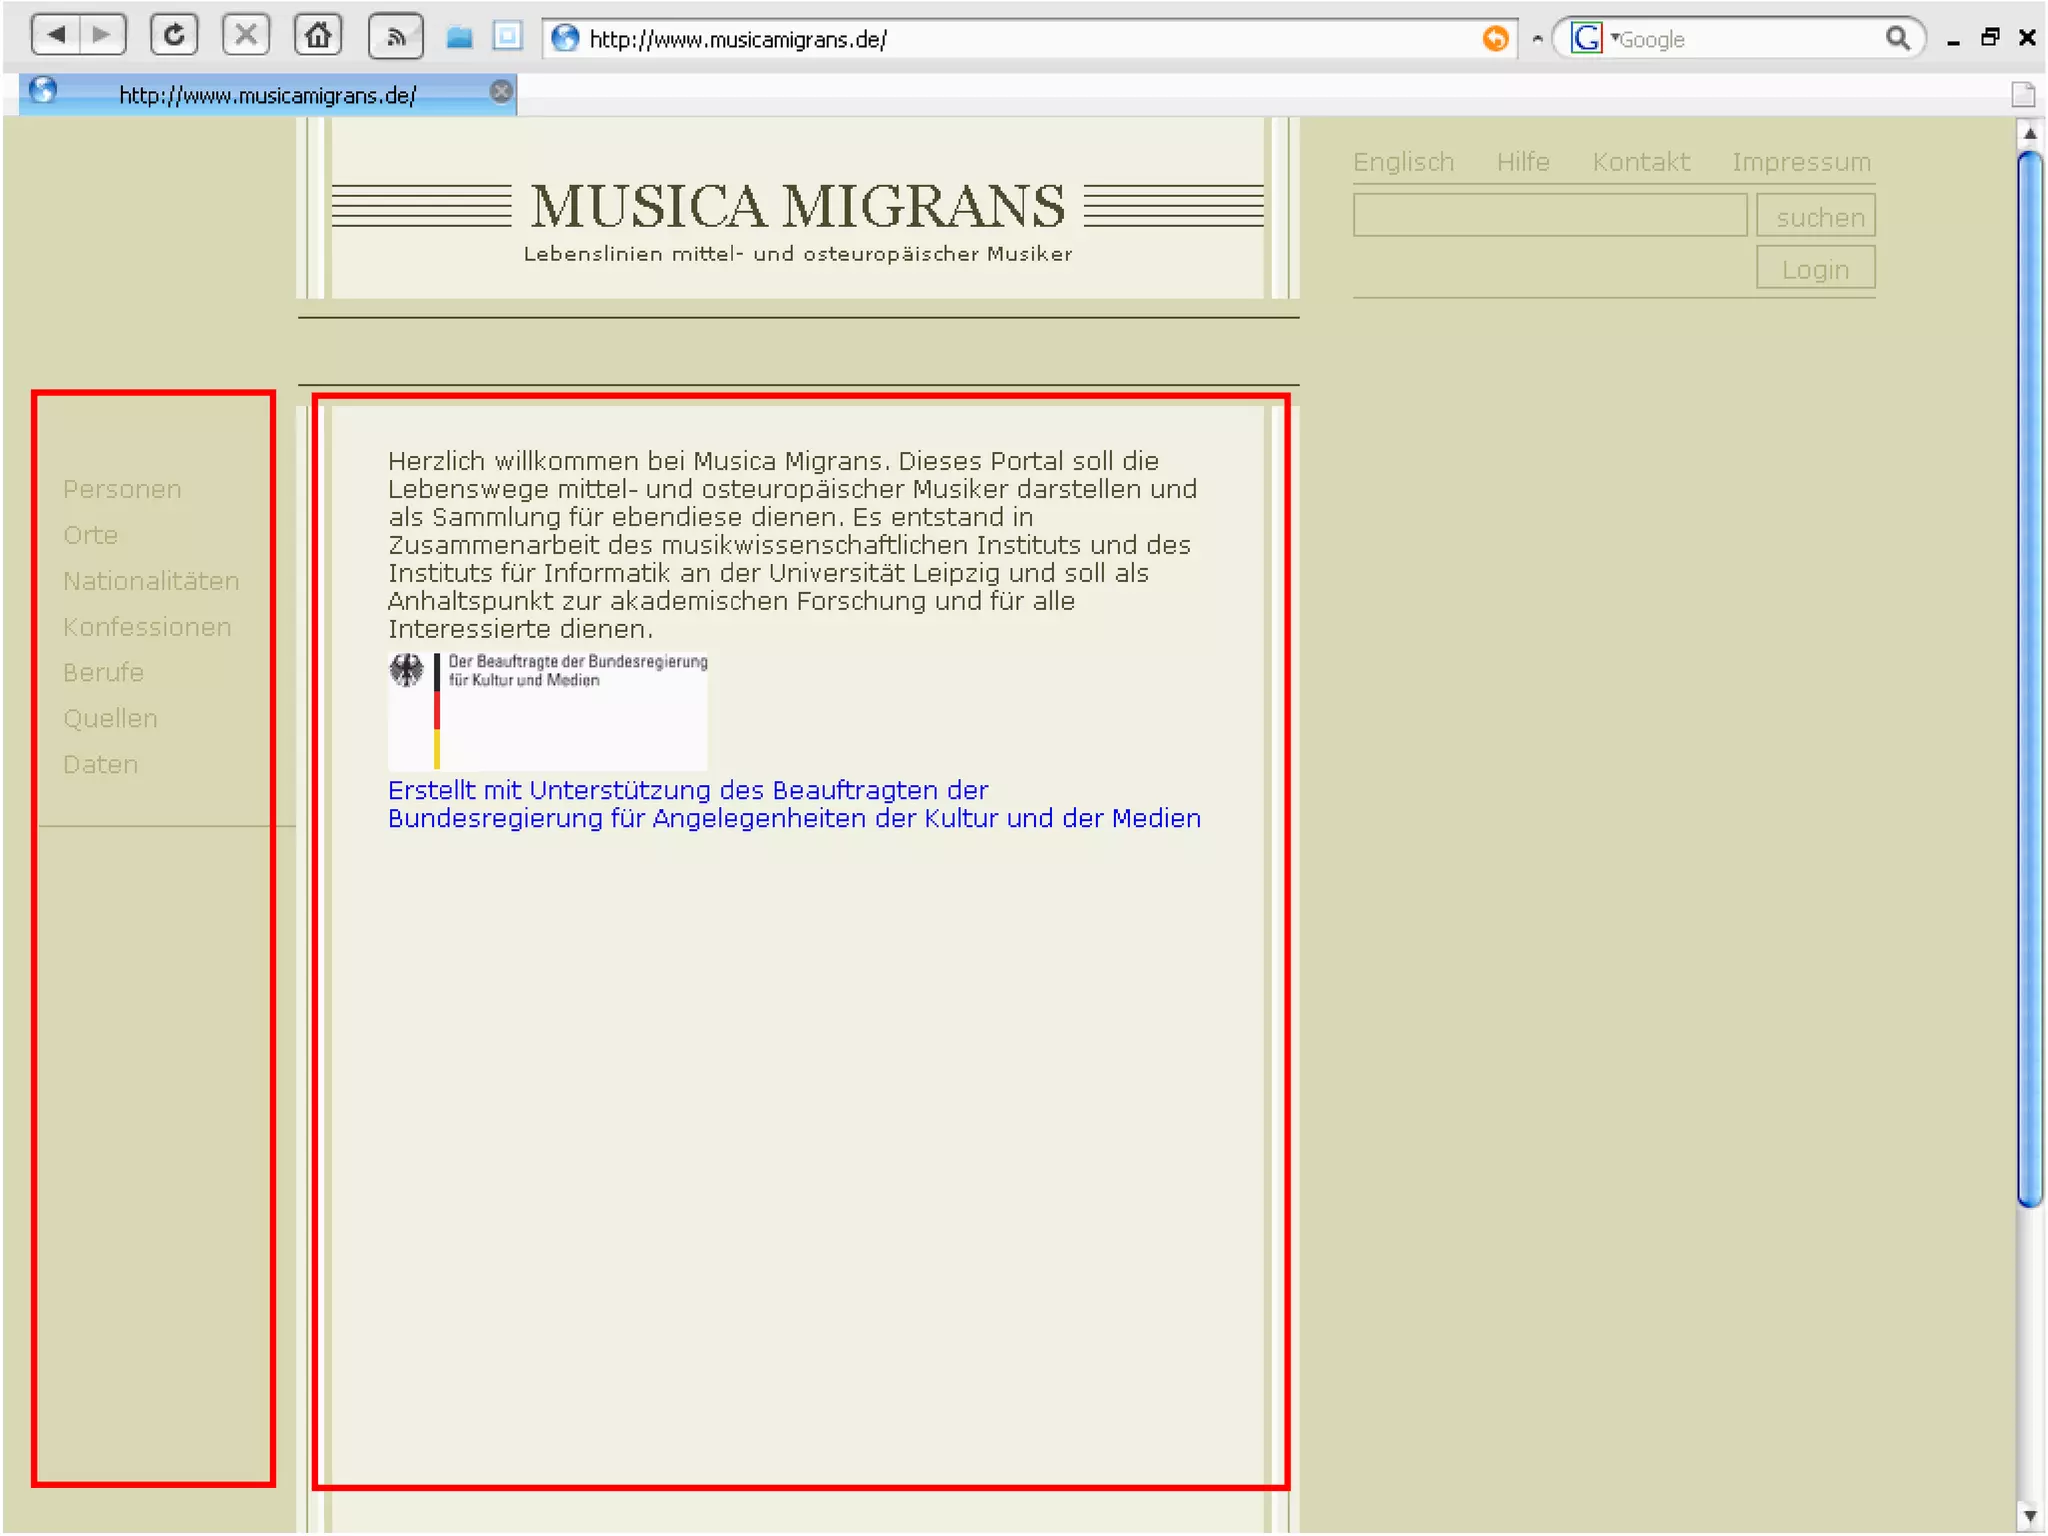Open the Nationalitäten sidebar menu entry

tap(151, 581)
